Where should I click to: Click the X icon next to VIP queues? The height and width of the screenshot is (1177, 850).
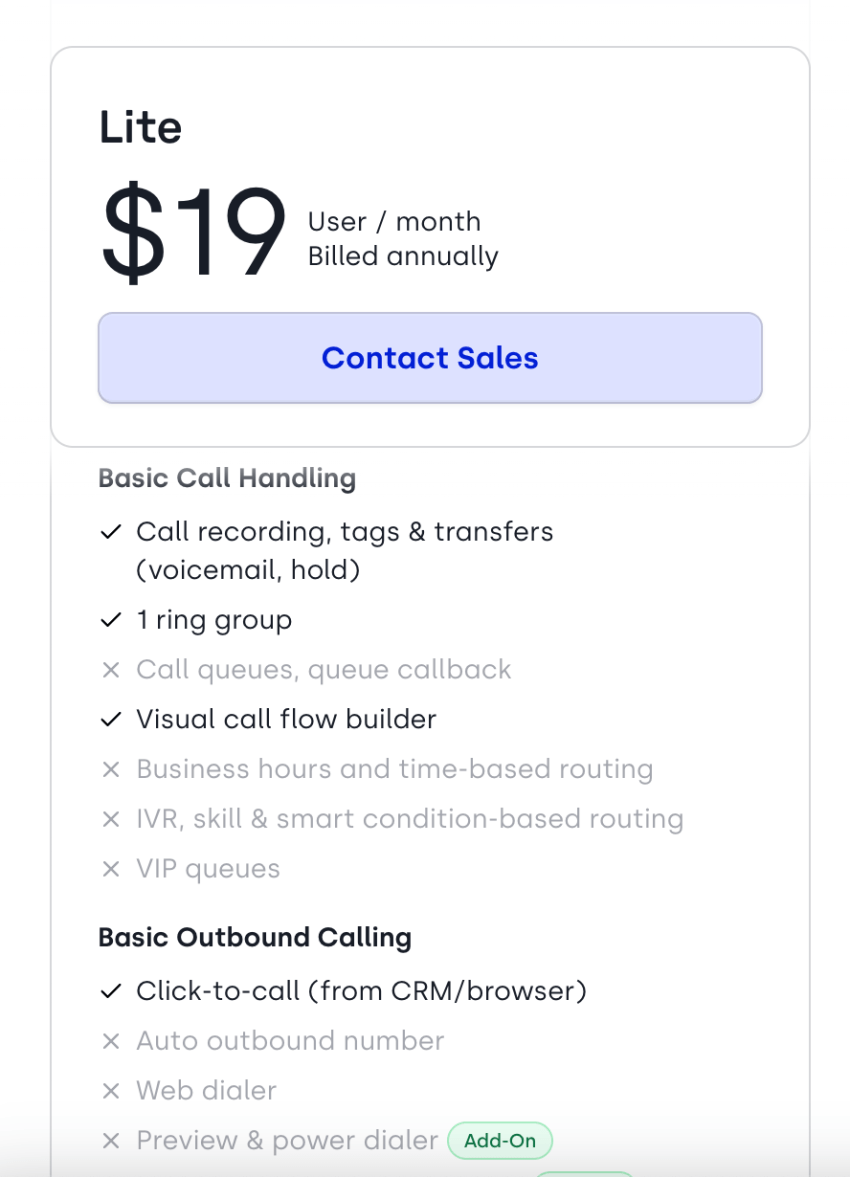click(111, 869)
